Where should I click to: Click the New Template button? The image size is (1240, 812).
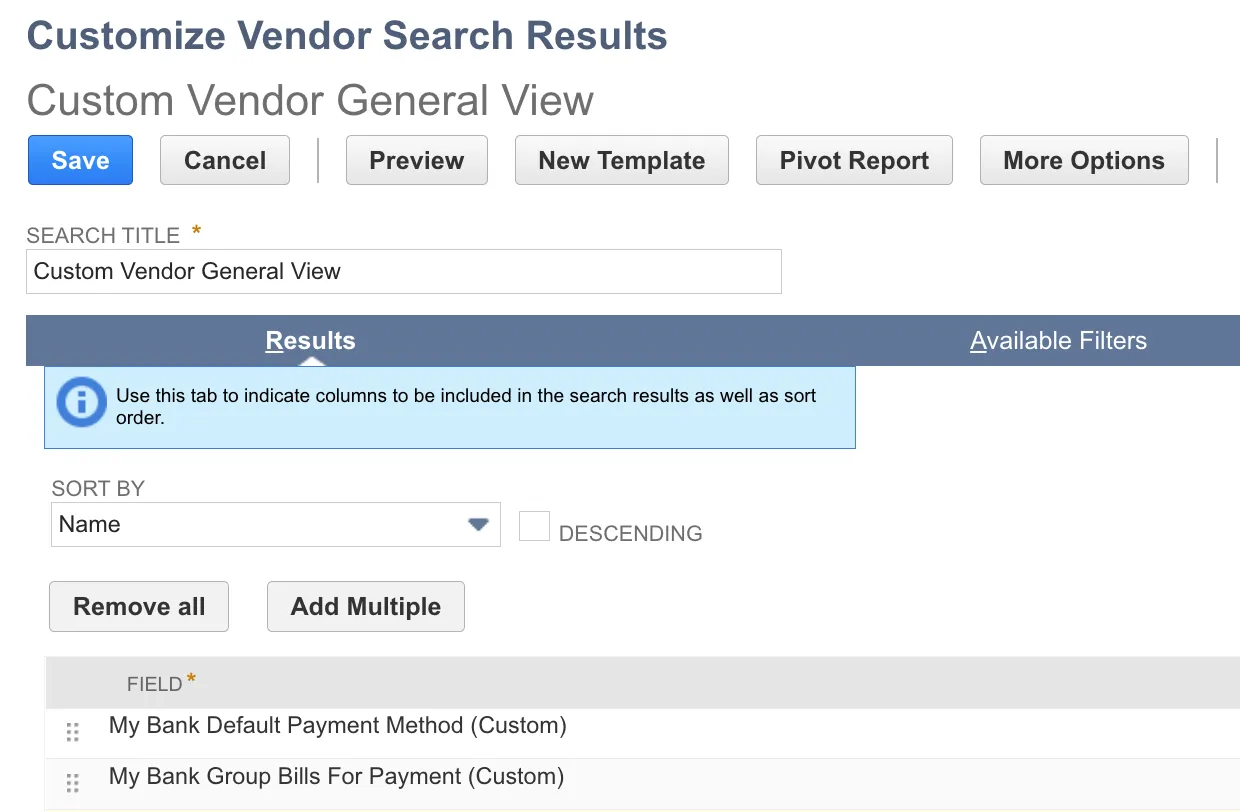[x=622, y=160]
